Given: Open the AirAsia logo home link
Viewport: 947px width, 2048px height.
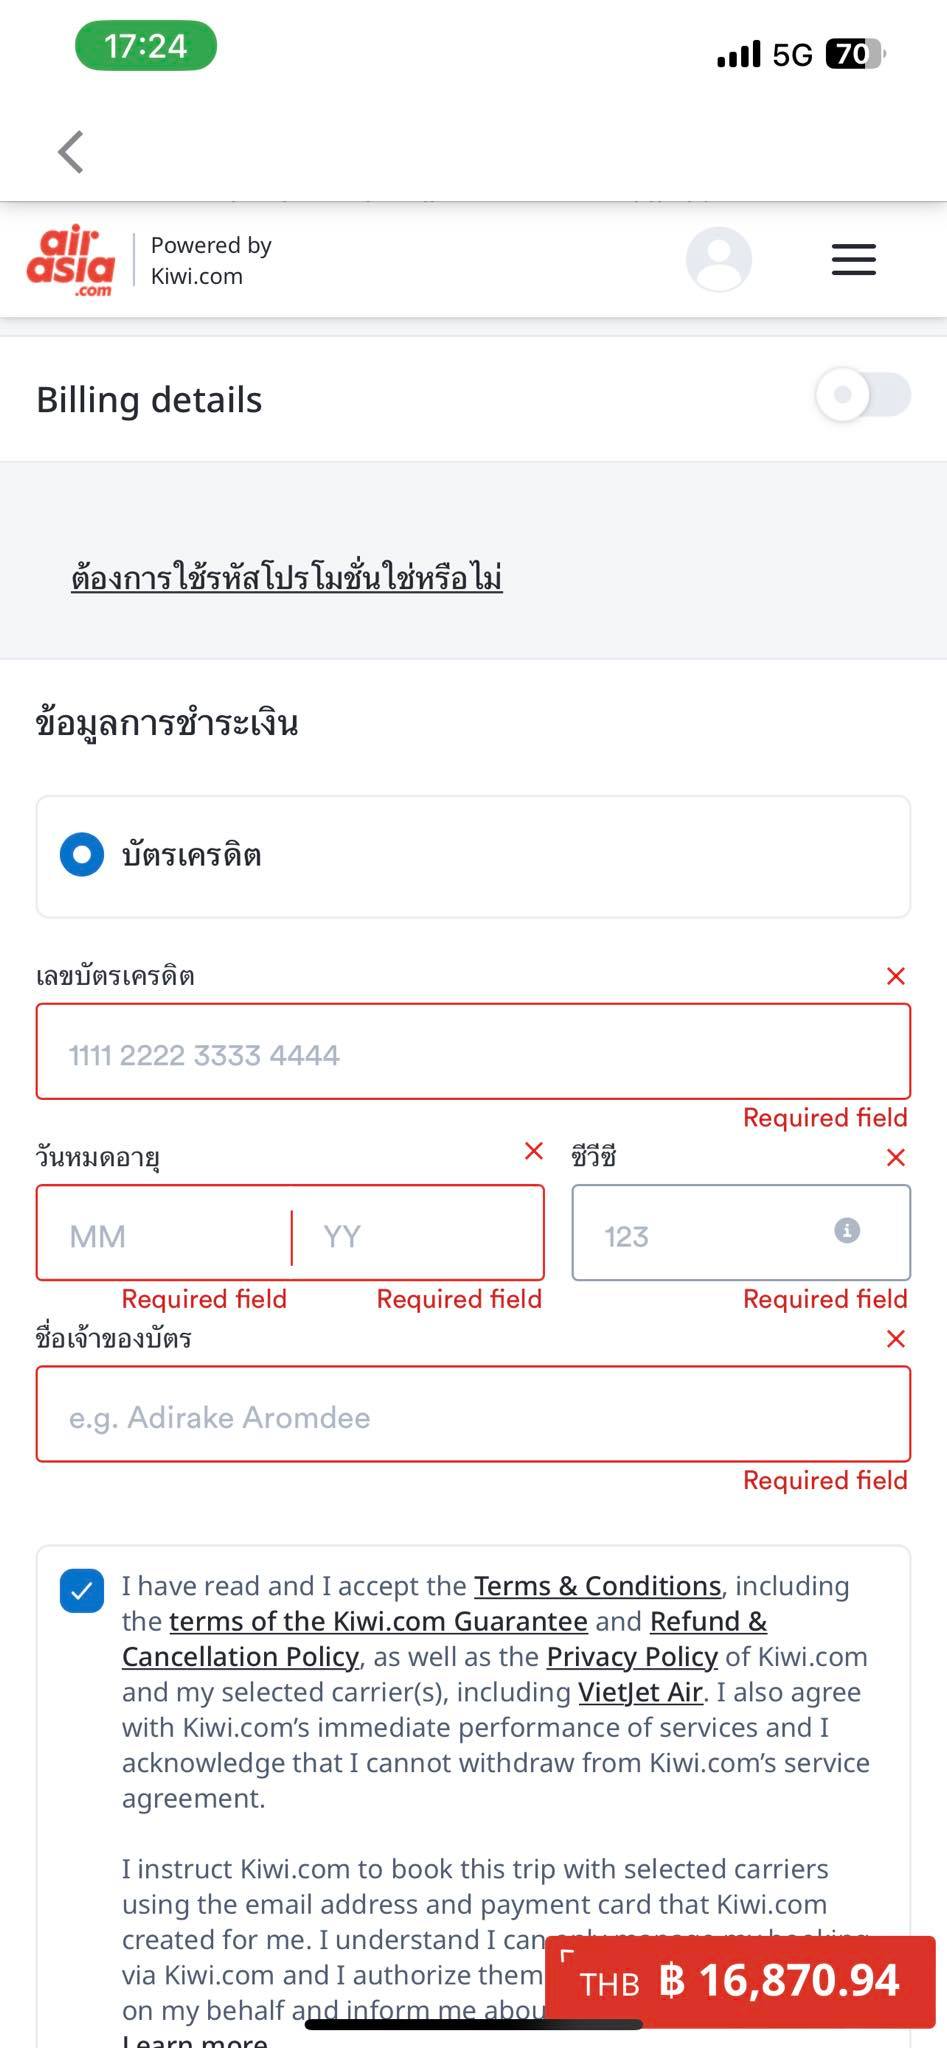Looking at the screenshot, I should tap(72, 261).
